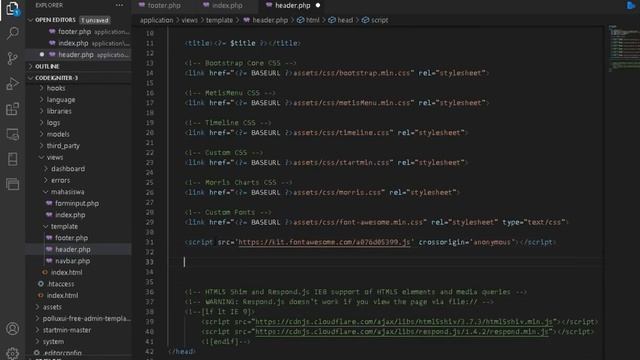Open the Explorer view in activity bar
This screenshot has width=640, height=360.
pos(13,9)
